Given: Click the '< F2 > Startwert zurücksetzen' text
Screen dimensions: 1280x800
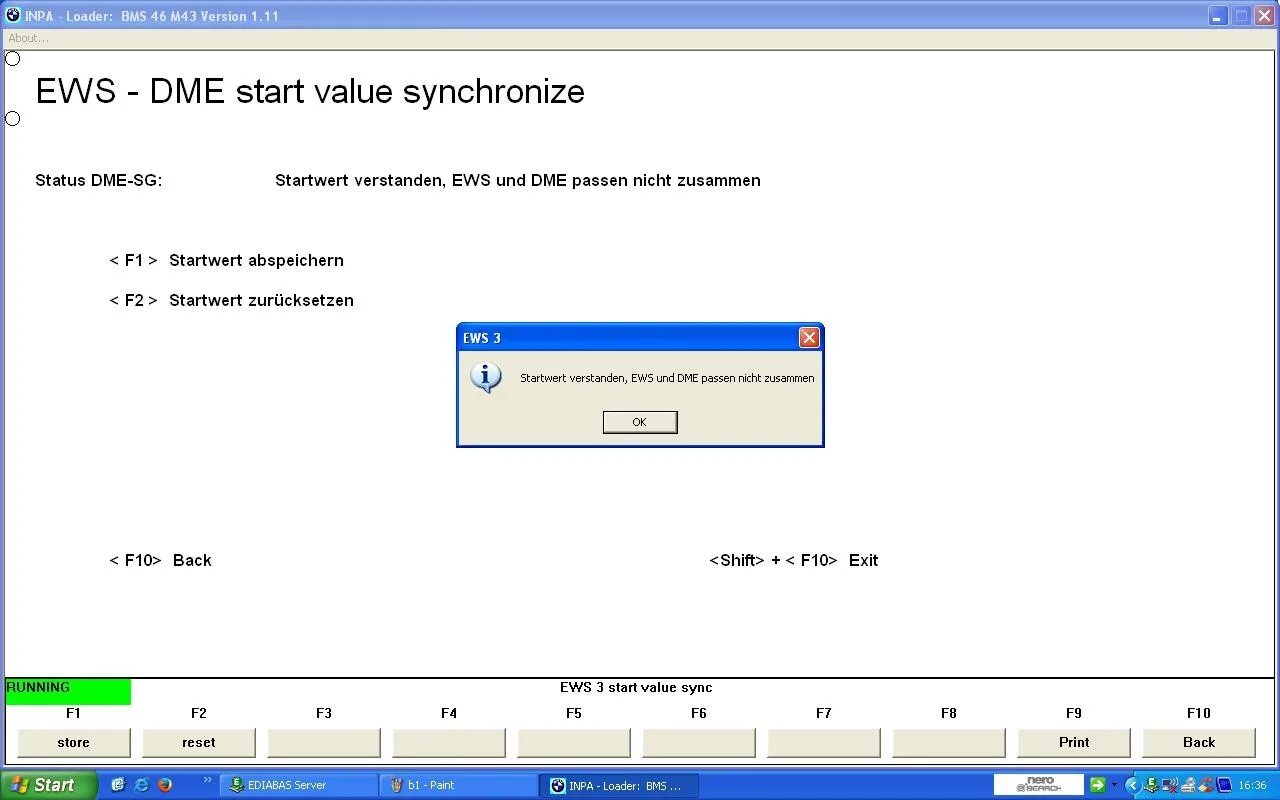Looking at the screenshot, I should click(x=231, y=300).
